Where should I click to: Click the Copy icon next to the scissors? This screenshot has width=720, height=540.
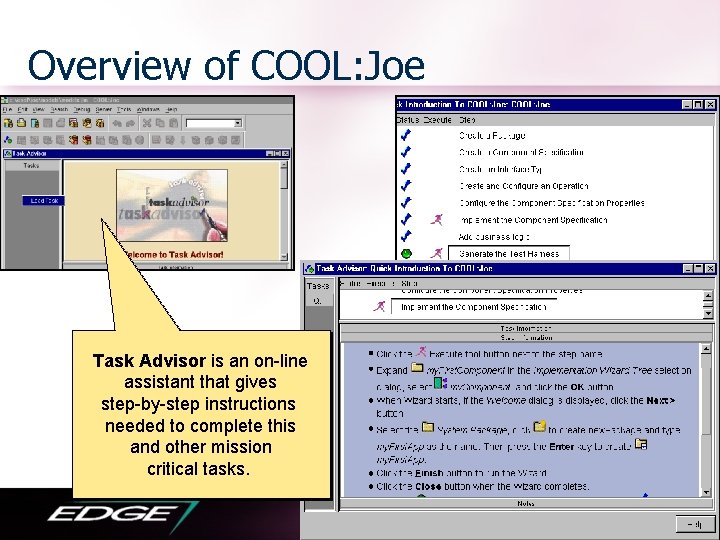pos(160,123)
